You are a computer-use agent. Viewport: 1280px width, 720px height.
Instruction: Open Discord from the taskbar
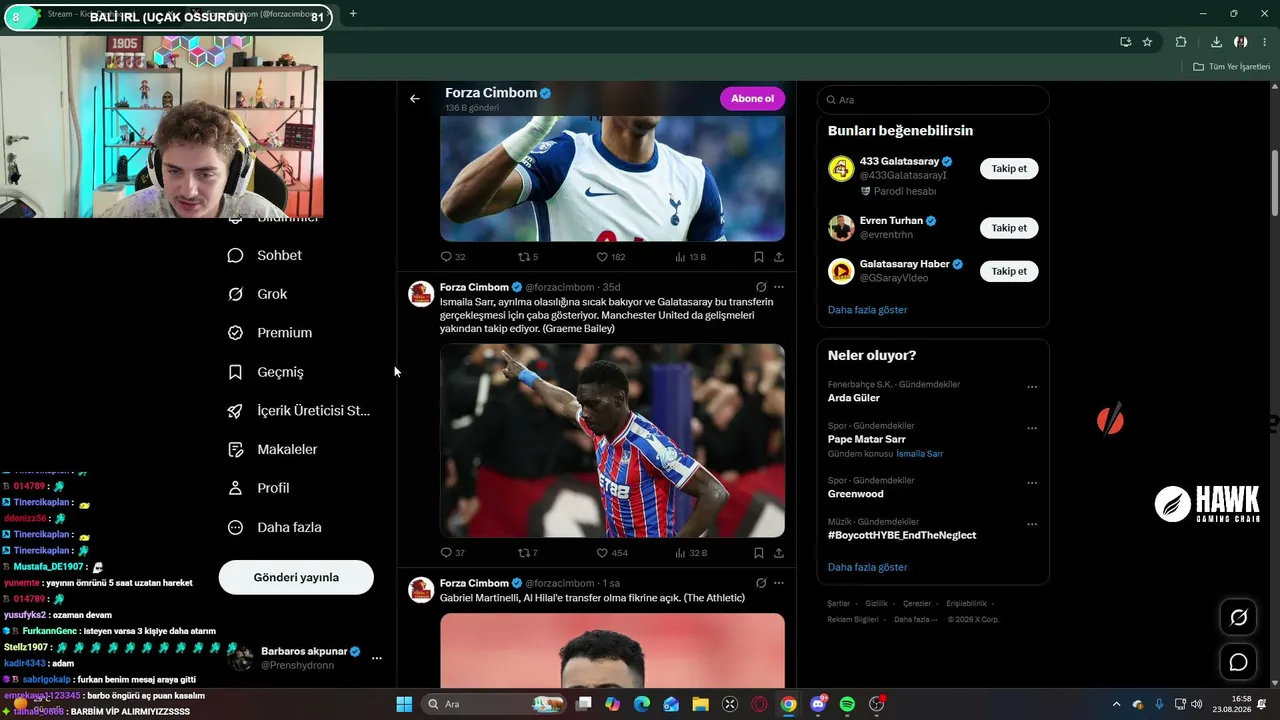point(818,704)
